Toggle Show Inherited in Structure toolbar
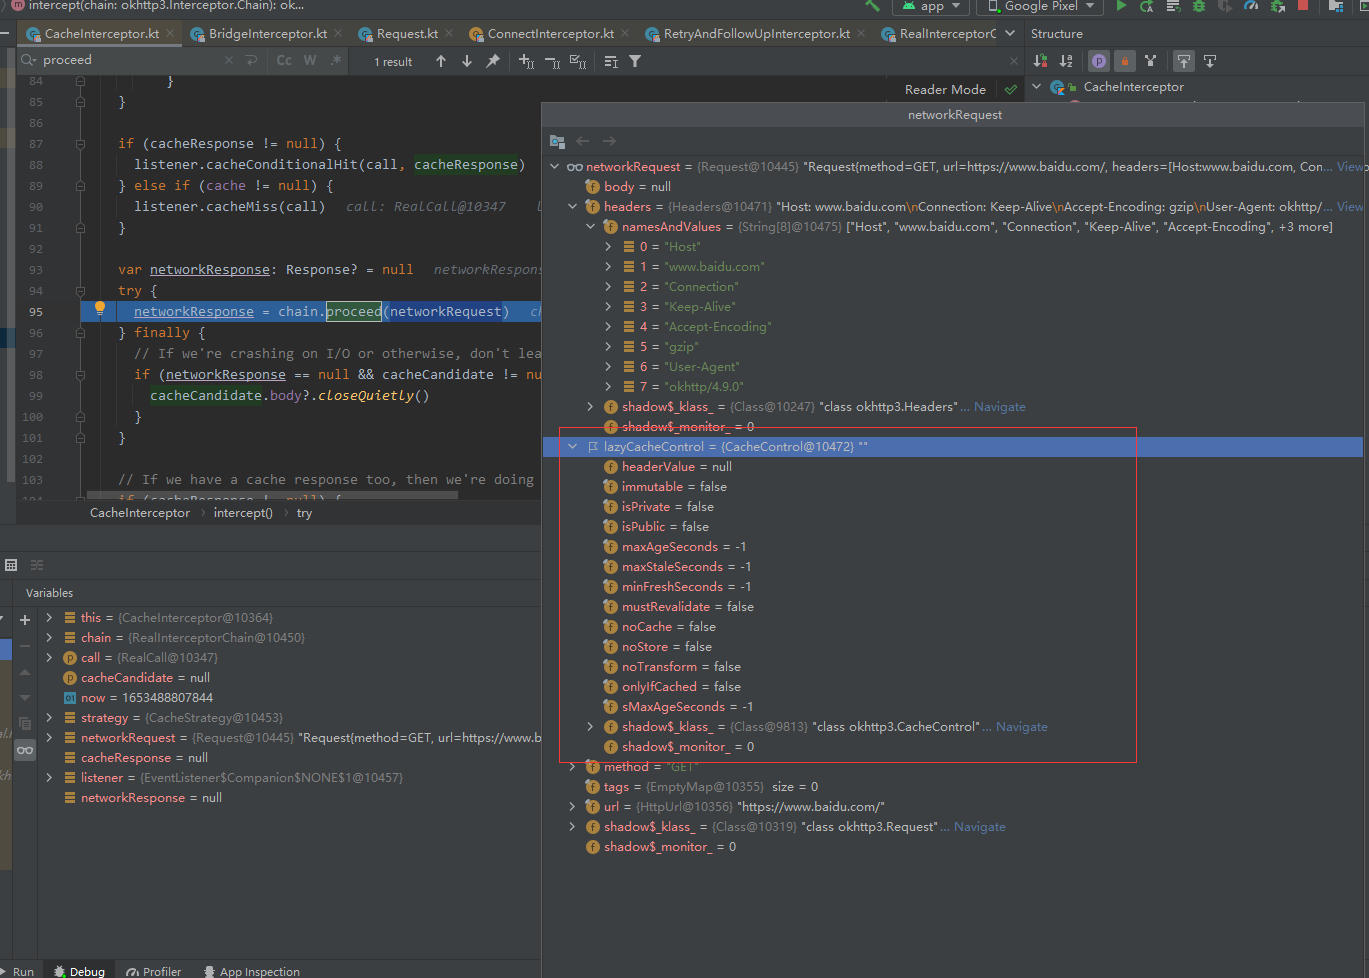The image size is (1369, 978). [x=1150, y=61]
